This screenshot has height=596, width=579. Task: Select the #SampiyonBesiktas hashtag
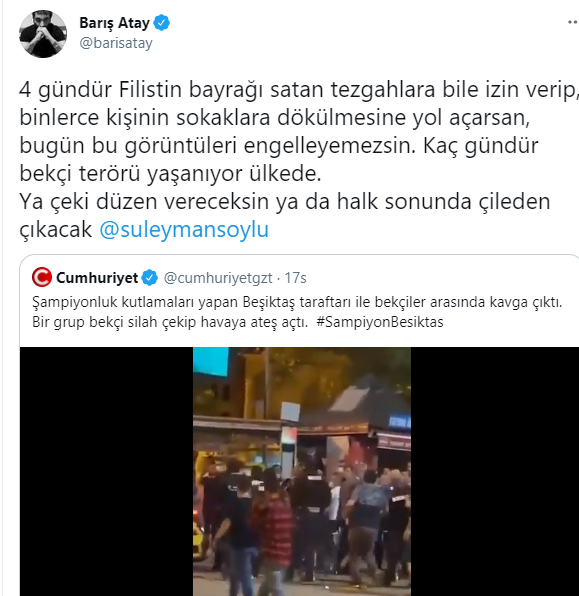(x=380, y=322)
